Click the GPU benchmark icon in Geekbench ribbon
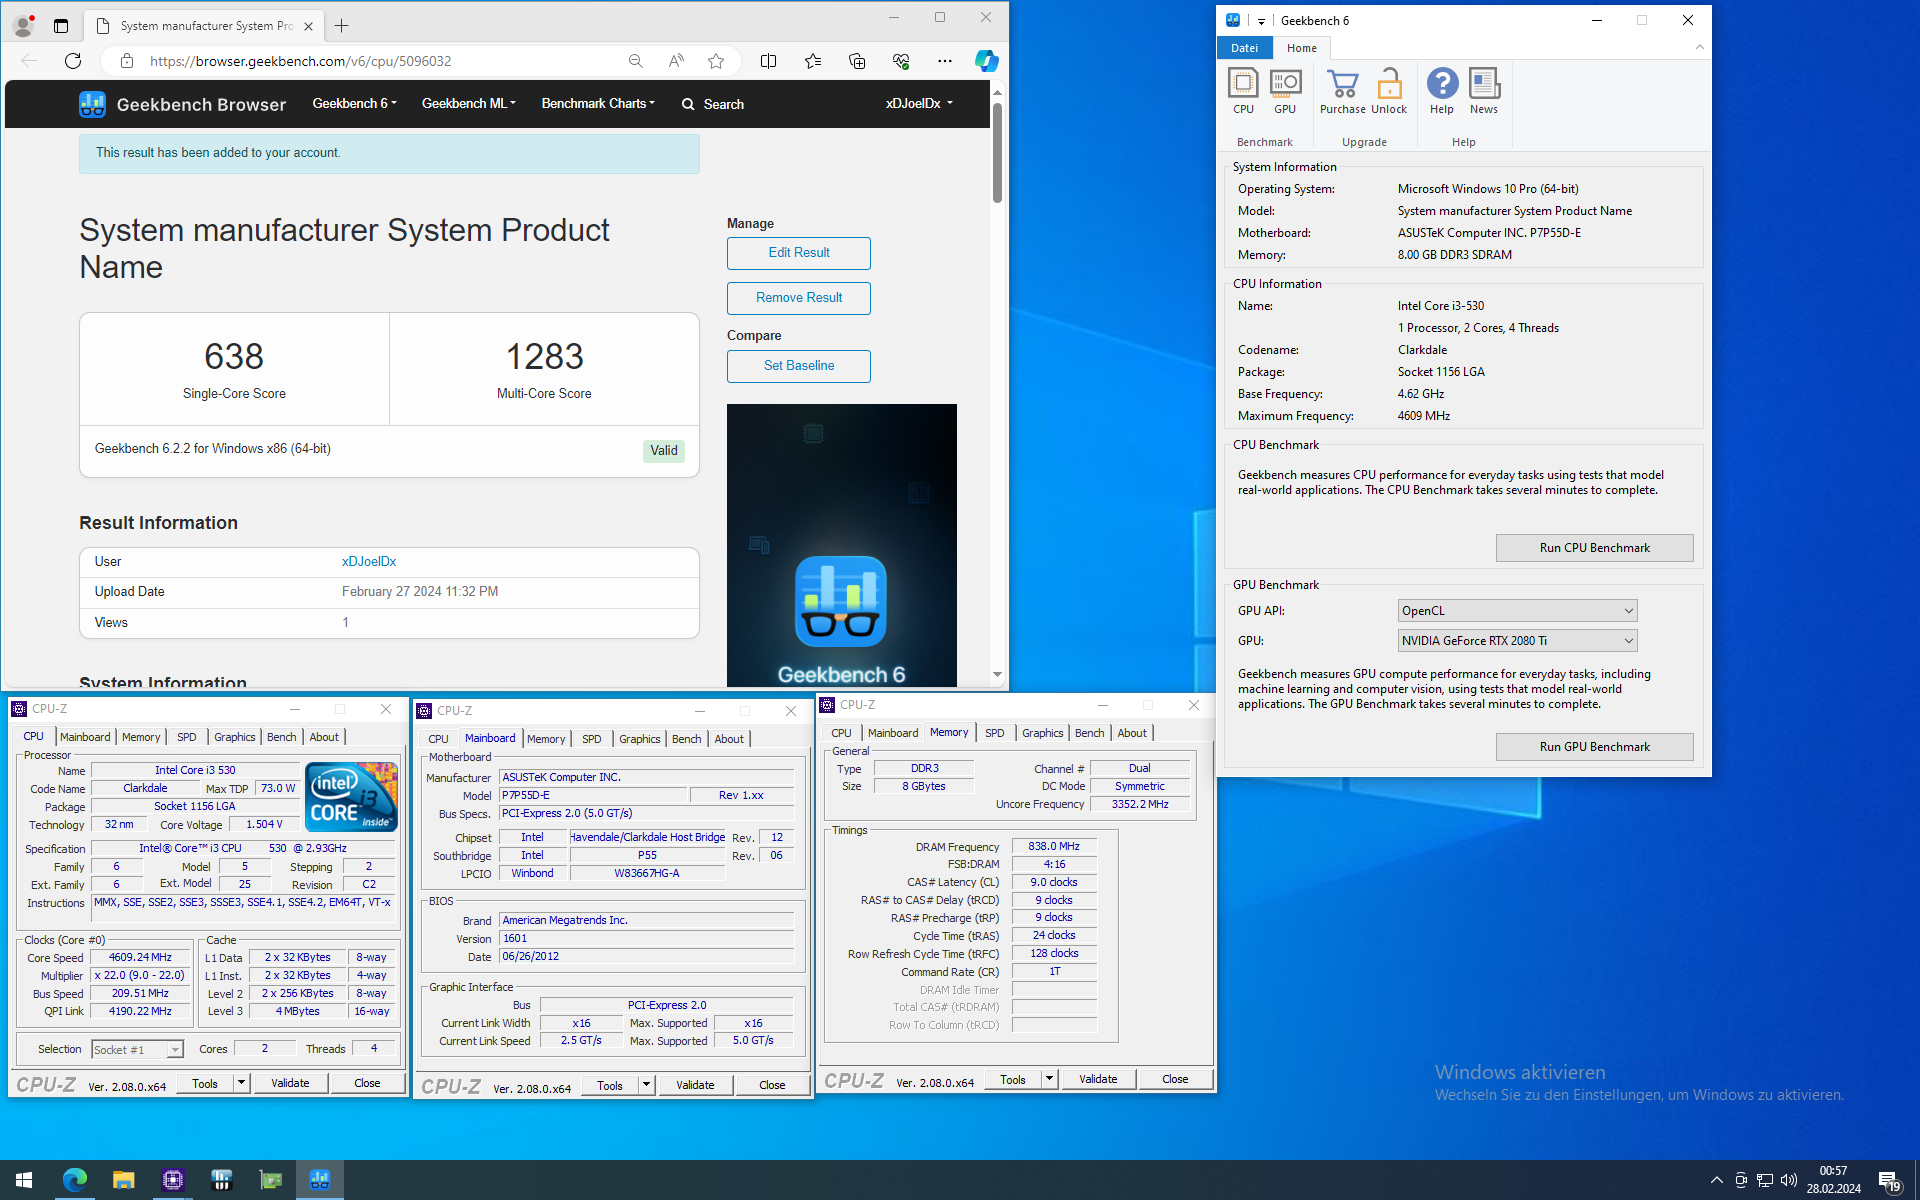 pyautogui.click(x=1285, y=91)
